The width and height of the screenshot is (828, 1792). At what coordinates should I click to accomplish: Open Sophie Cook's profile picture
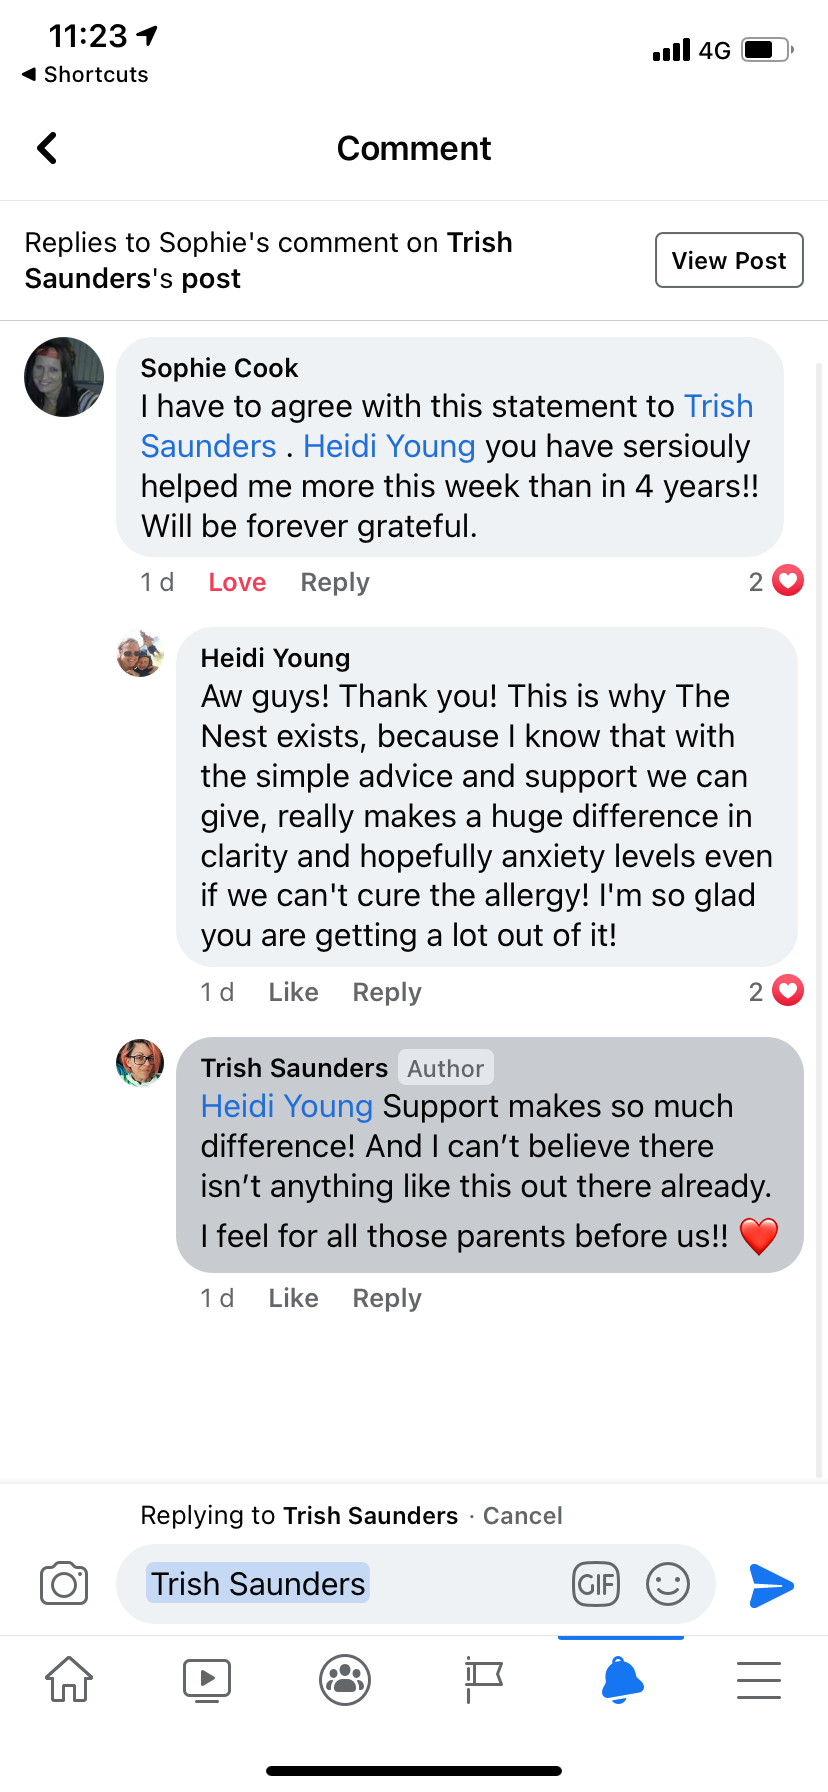[x=64, y=377]
